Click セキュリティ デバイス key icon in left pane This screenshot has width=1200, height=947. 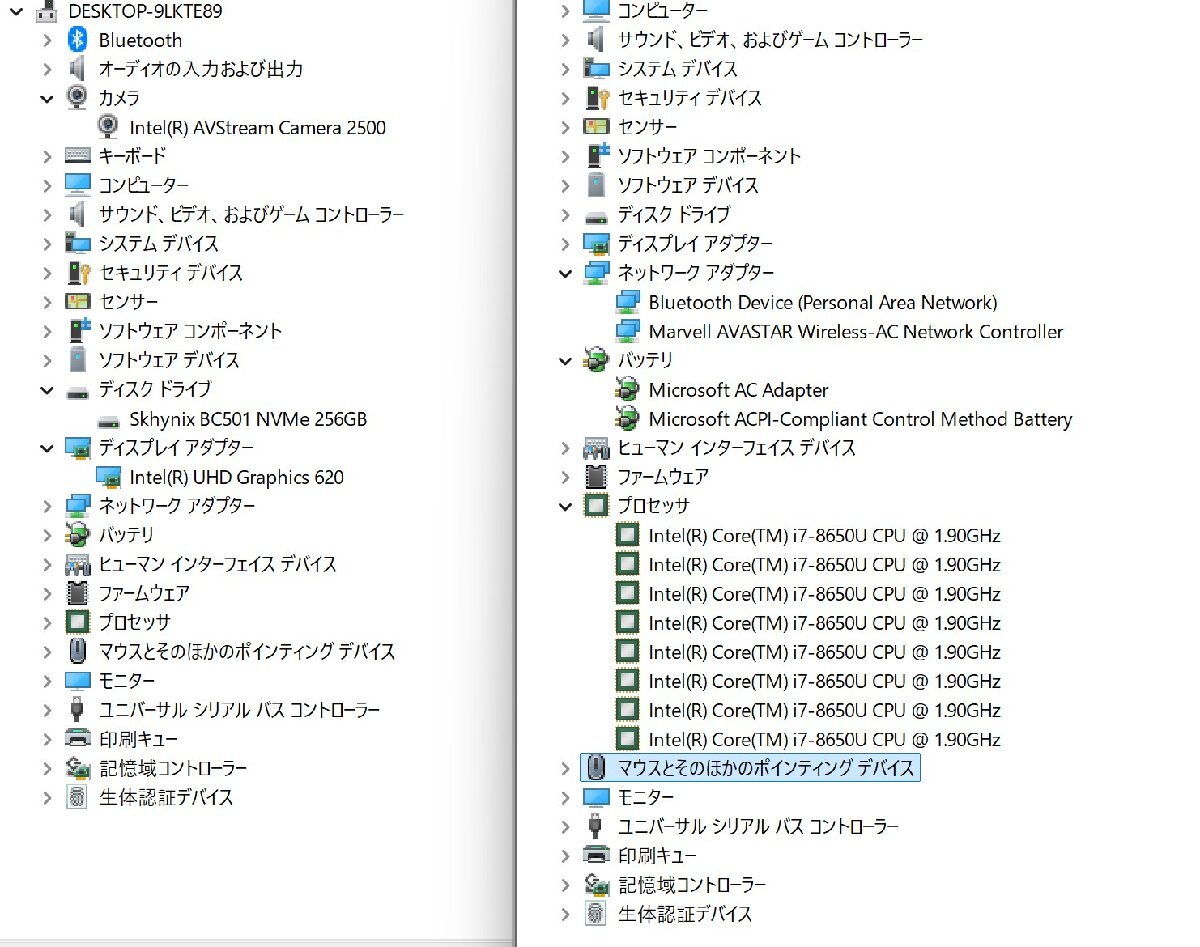click(x=77, y=272)
